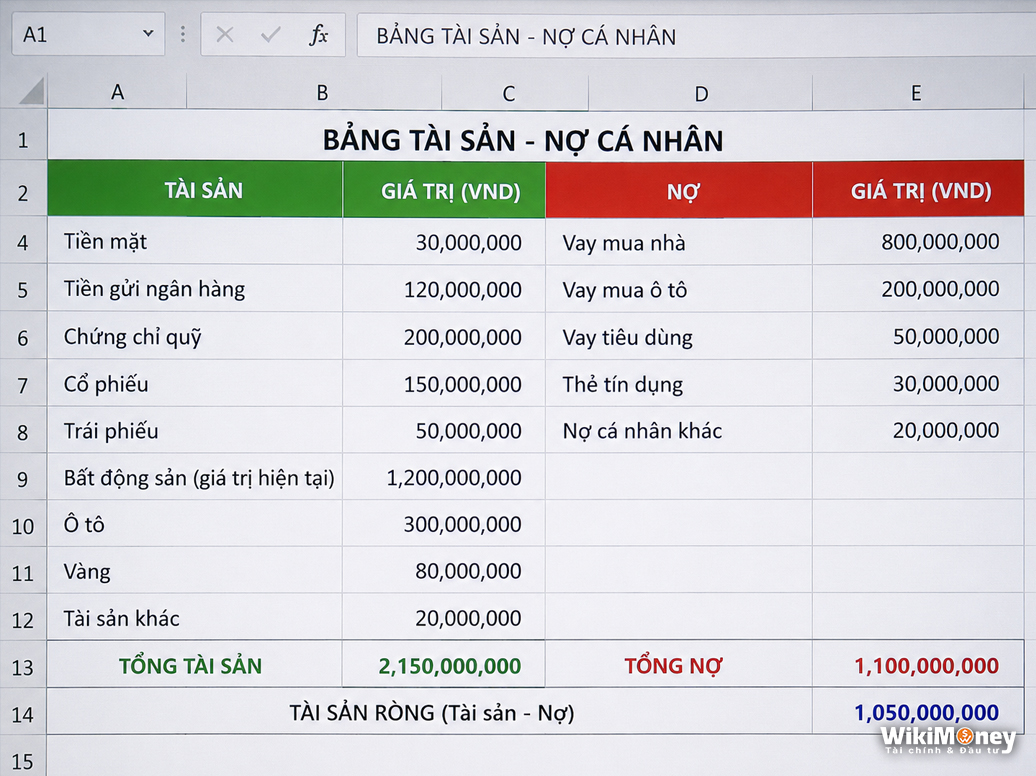Click the cancel X icon in formula bar
This screenshot has width=1036, height=776.
(x=225, y=34)
